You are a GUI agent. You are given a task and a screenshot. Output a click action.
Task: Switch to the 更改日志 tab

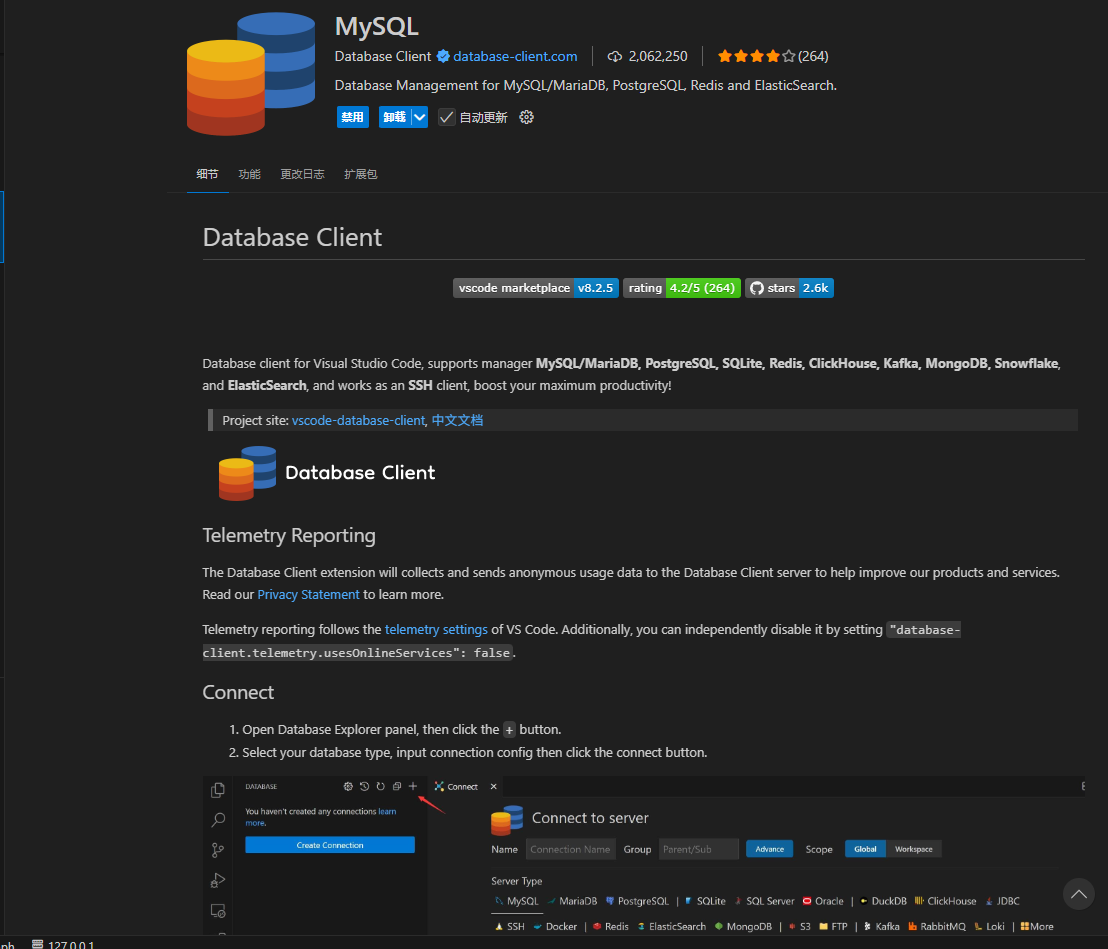302,174
